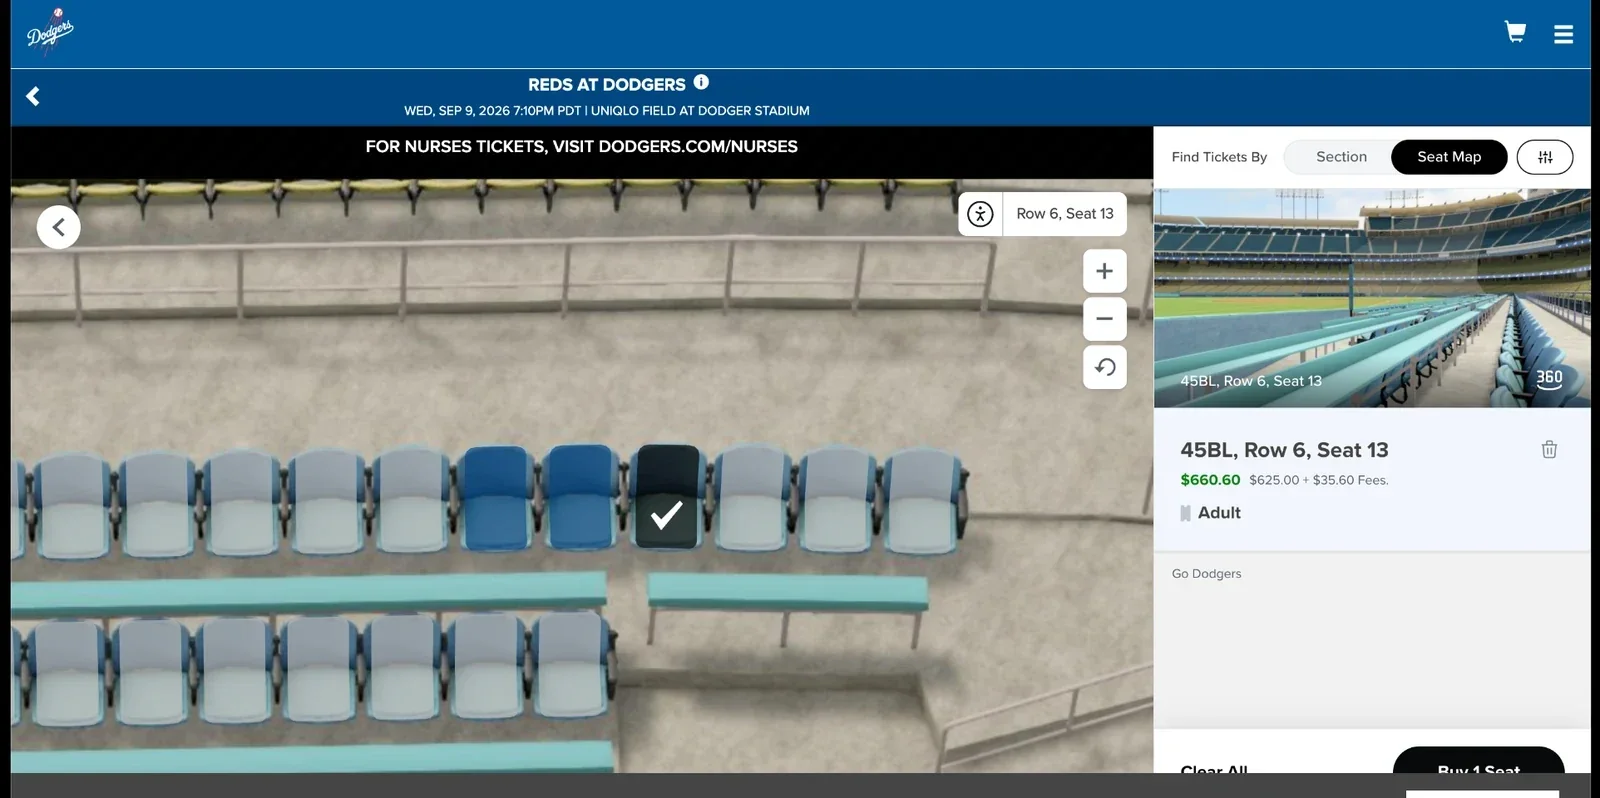Viewport: 1600px width, 798px height.
Task: Click the Go Dodgers text
Action: coord(1206,574)
